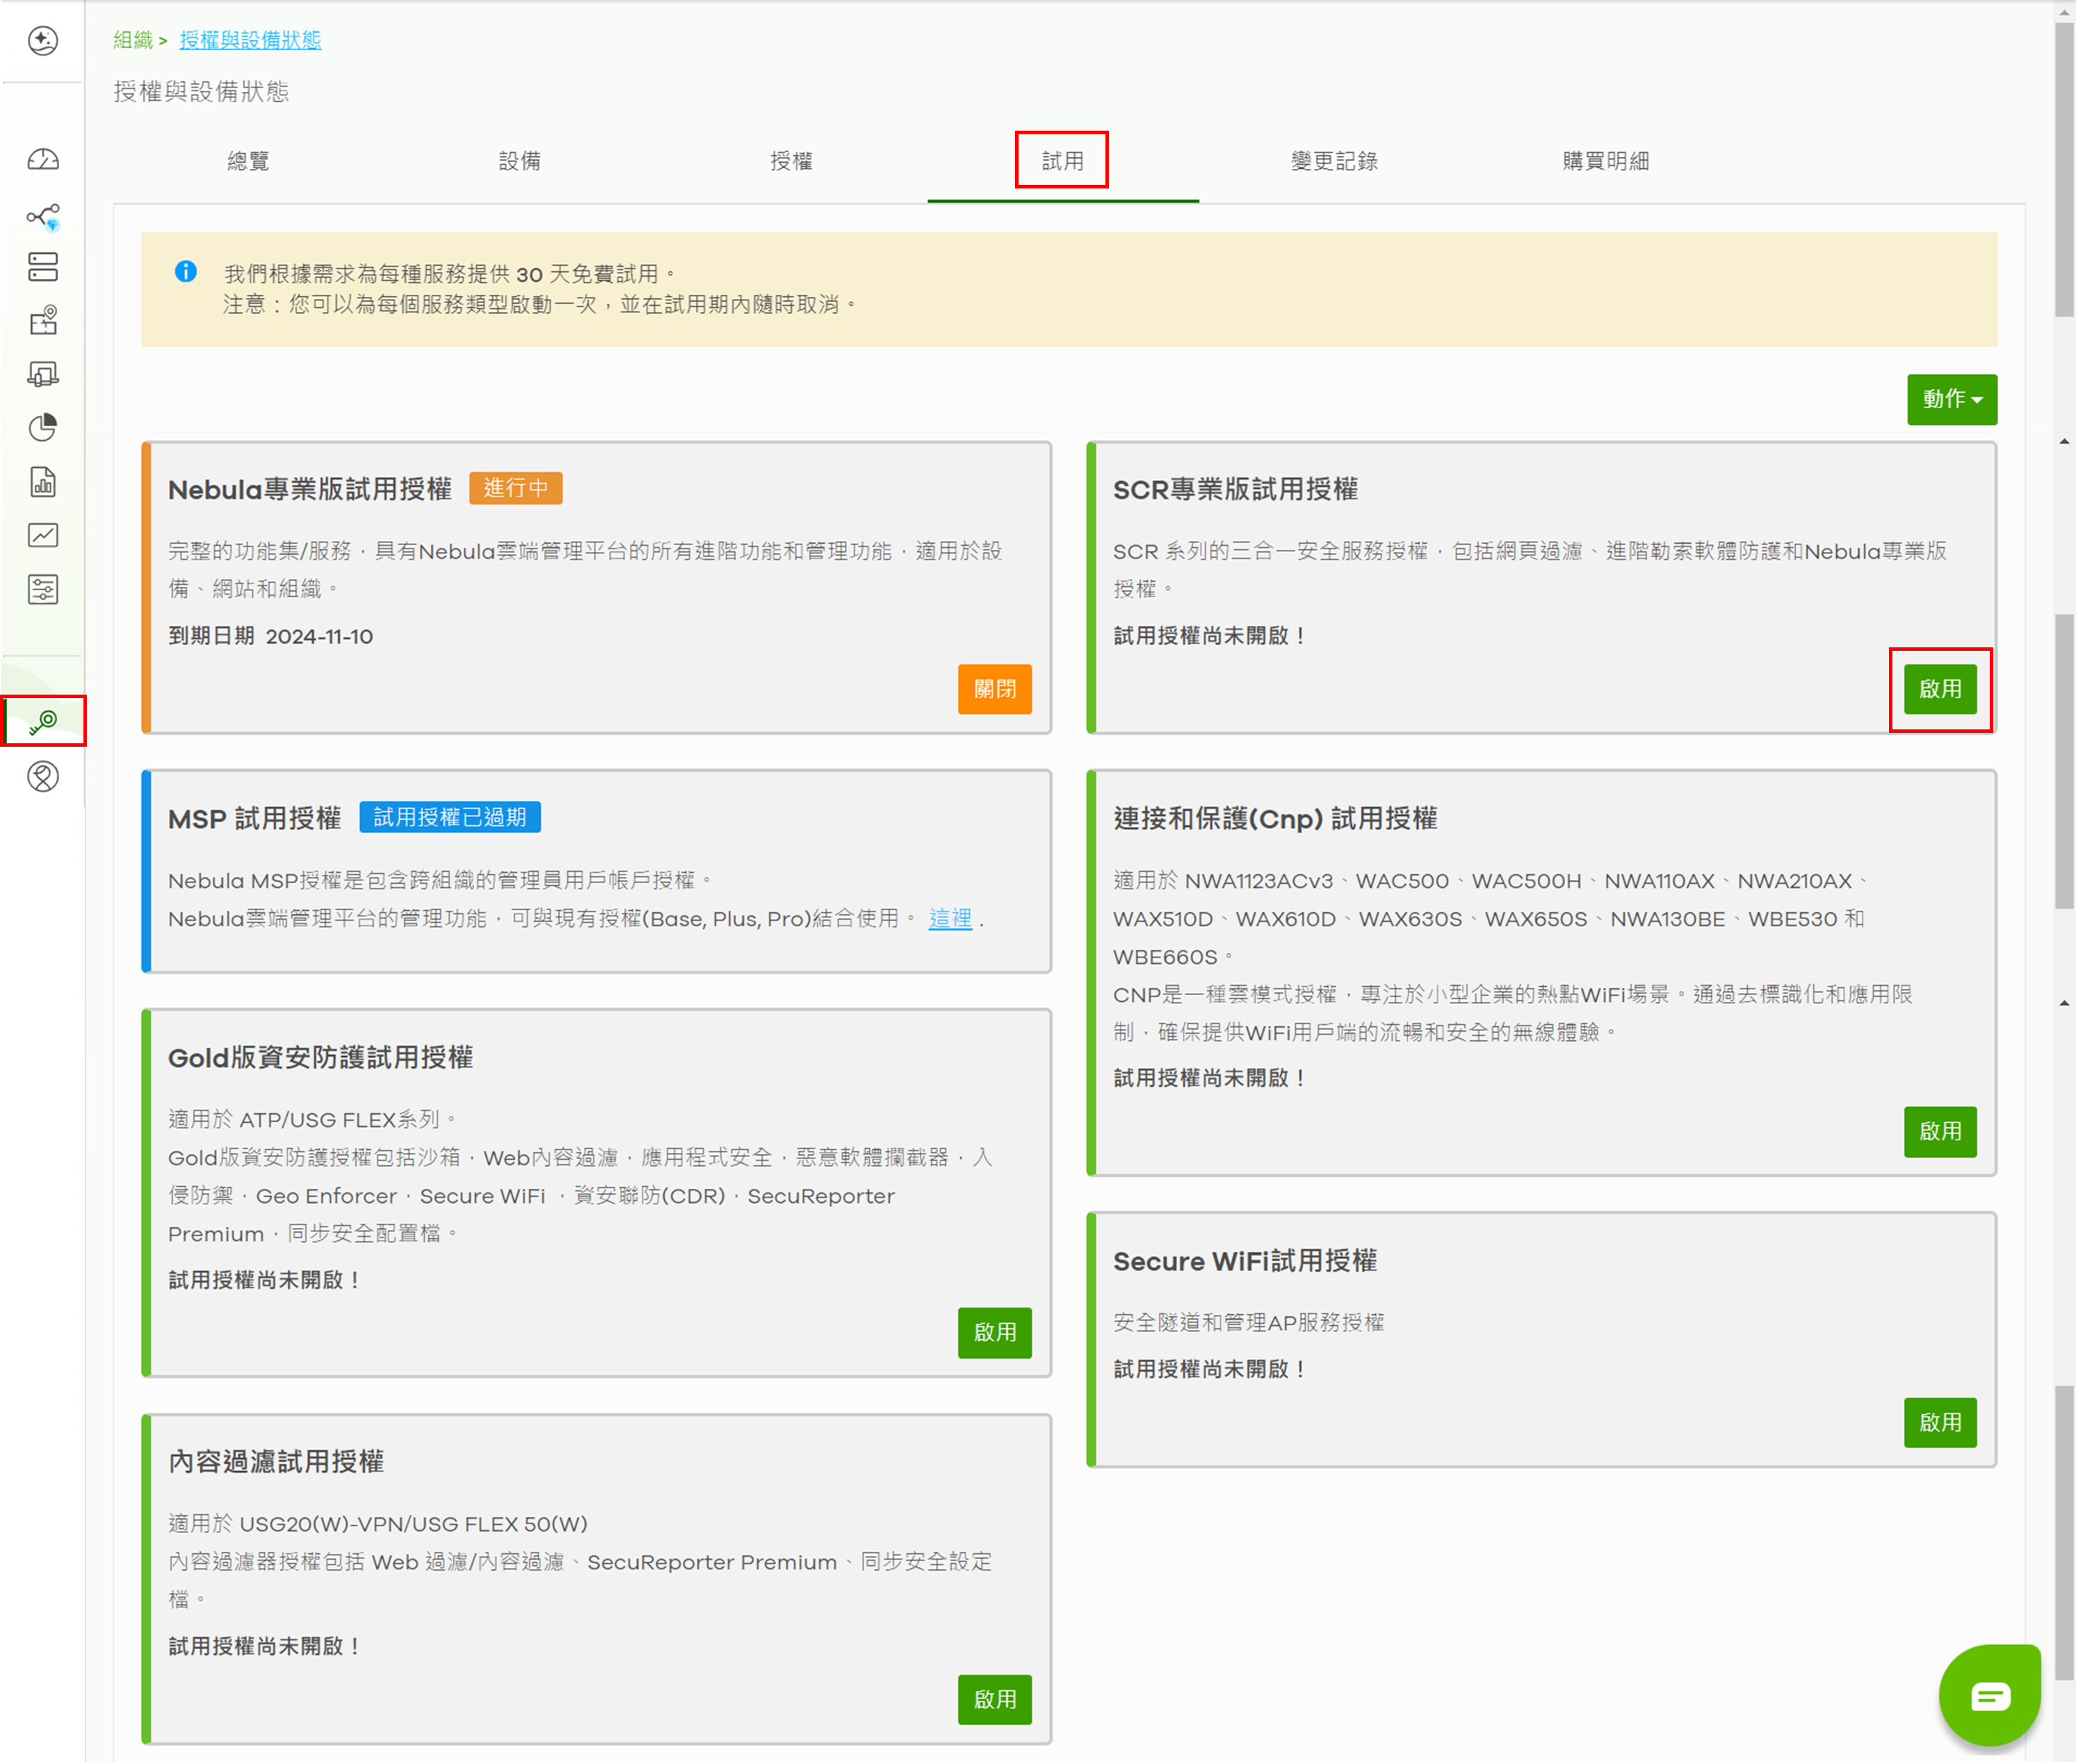Click 關閉 on Nebula專業版 trial
Viewport: 2076px width, 1764px height.
[x=994, y=689]
